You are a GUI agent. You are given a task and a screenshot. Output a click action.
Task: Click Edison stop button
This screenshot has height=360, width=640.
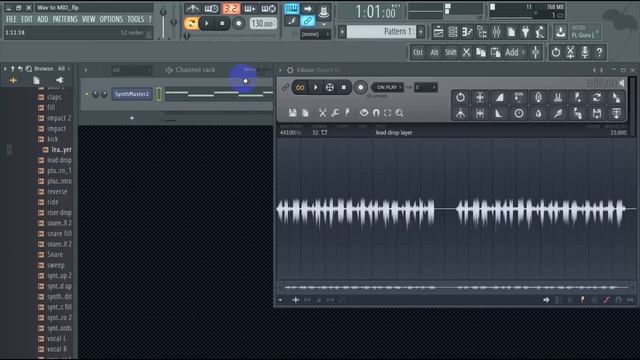[344, 88]
